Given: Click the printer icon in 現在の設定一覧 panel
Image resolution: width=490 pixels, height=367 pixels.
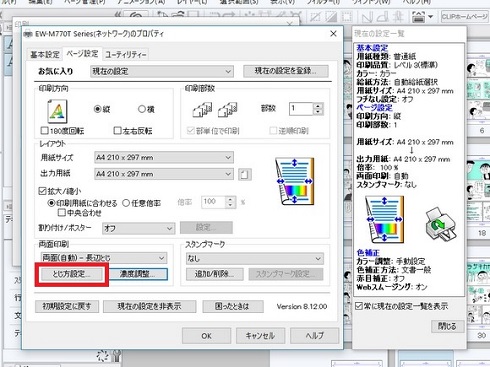Looking at the screenshot, I should tap(441, 224).
